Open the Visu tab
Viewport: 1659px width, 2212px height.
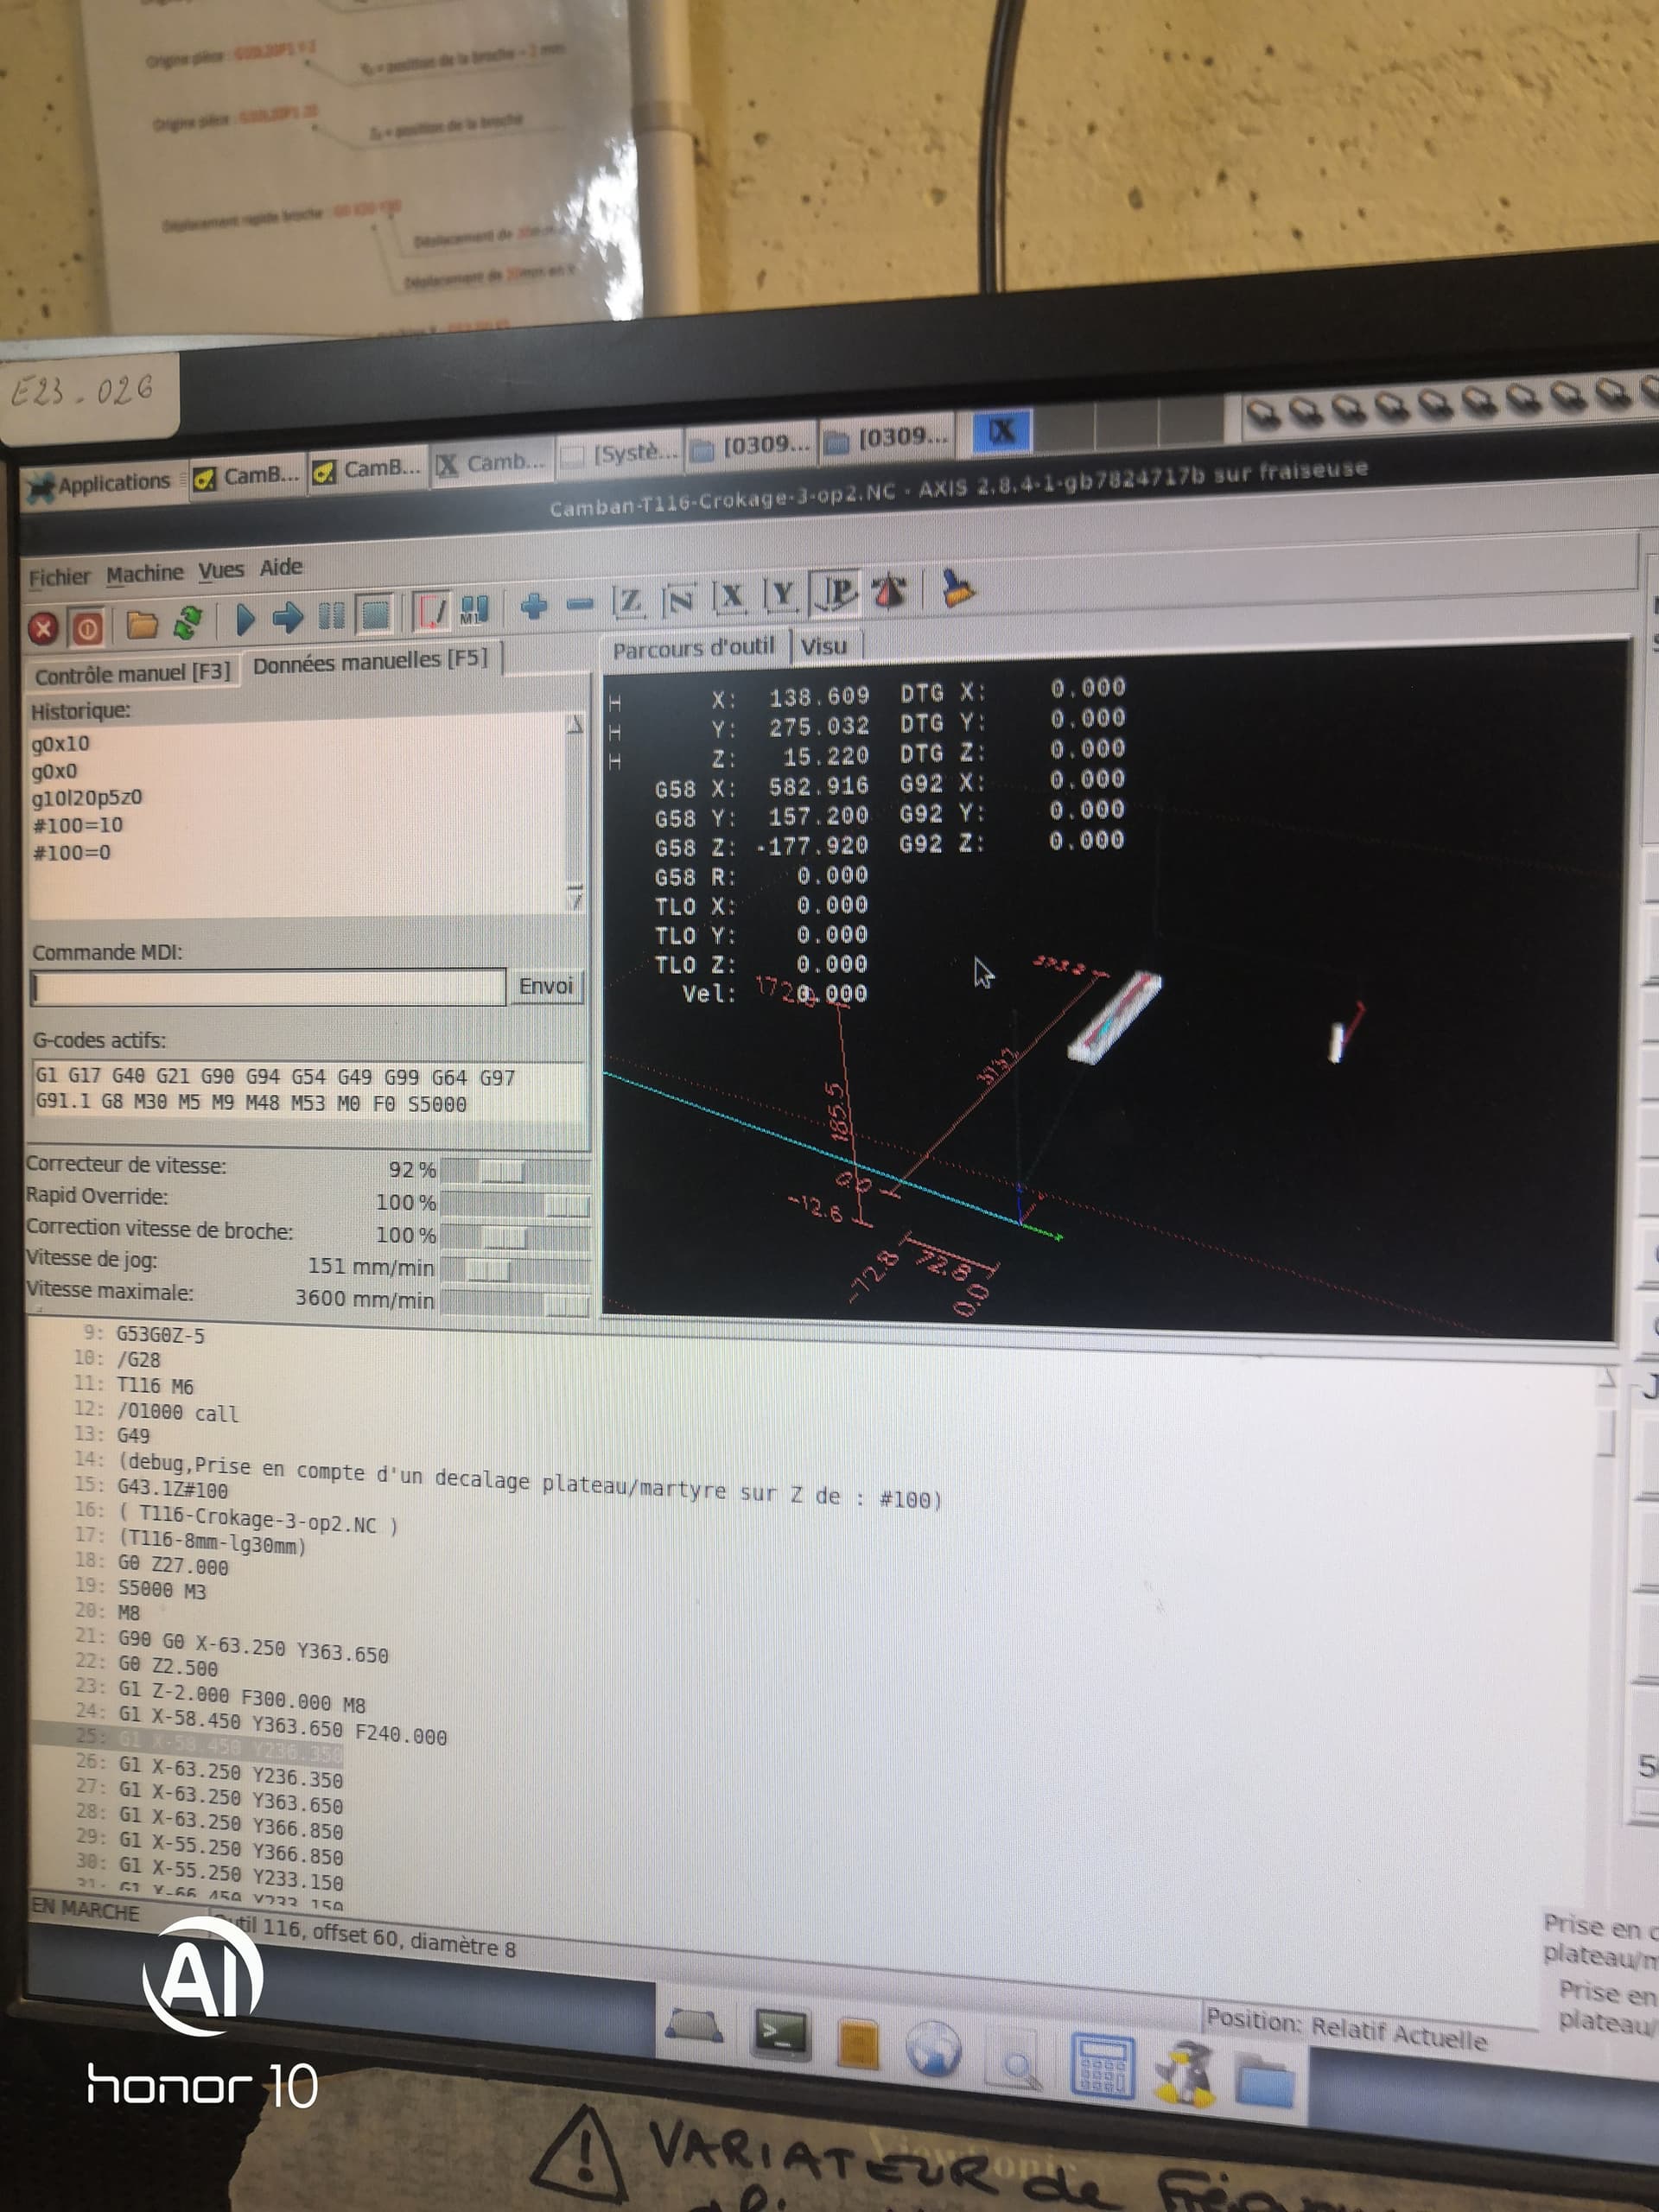coord(824,646)
